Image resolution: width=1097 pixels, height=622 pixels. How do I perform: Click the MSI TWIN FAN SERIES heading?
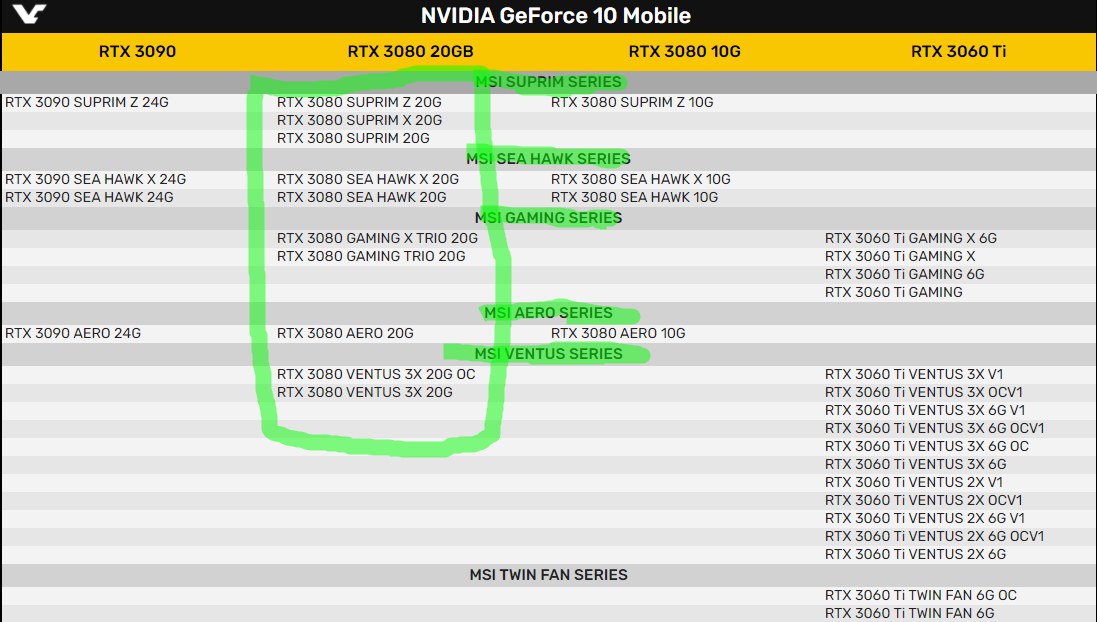coord(548,575)
